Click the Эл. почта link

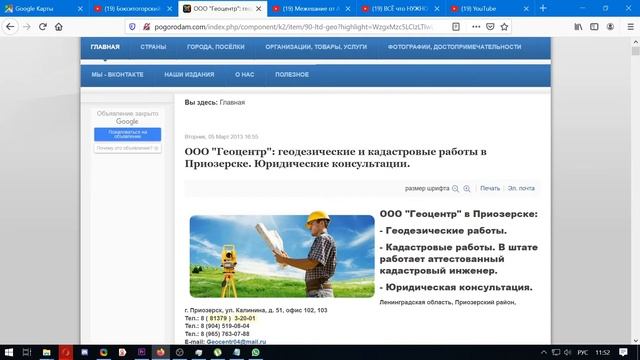pos(521,189)
